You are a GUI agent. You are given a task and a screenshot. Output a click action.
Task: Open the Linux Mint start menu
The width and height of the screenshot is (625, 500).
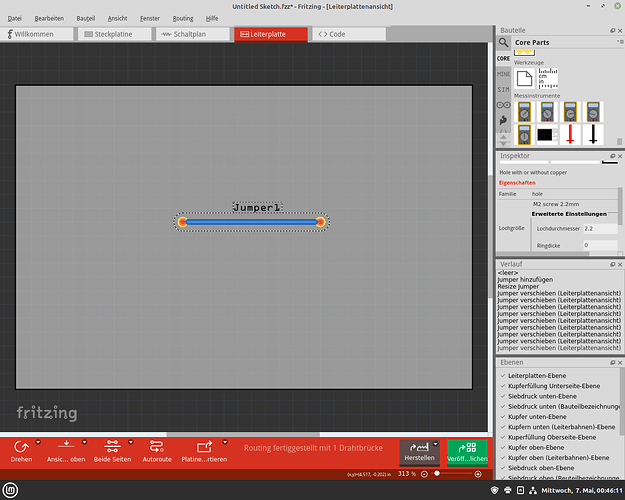pyautogui.click(x=10, y=490)
